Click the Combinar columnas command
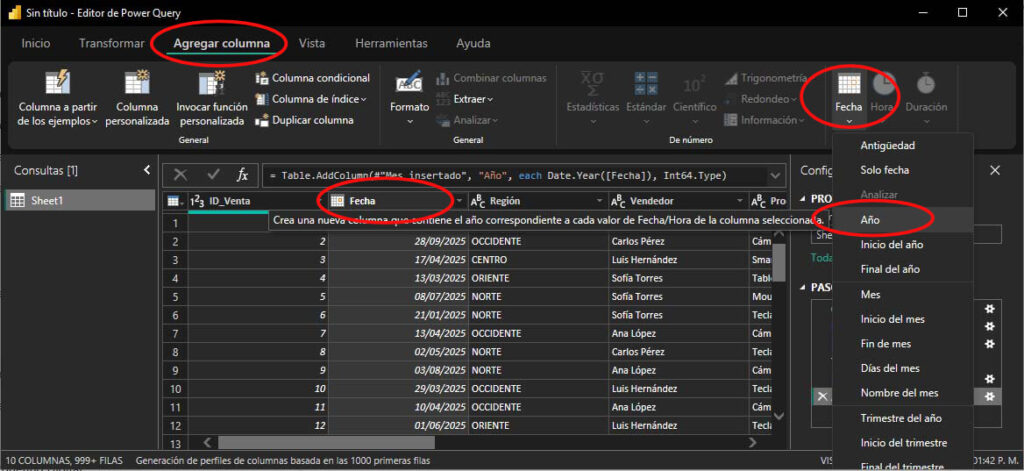 pos(491,78)
